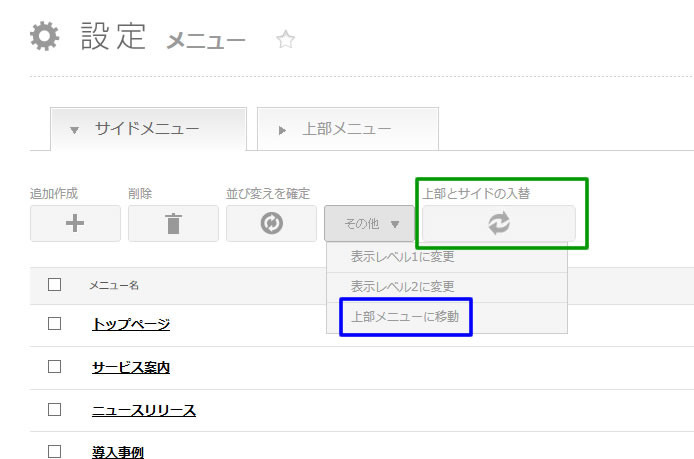Click the trash can delete icon
694x459 pixels.
coord(173,224)
